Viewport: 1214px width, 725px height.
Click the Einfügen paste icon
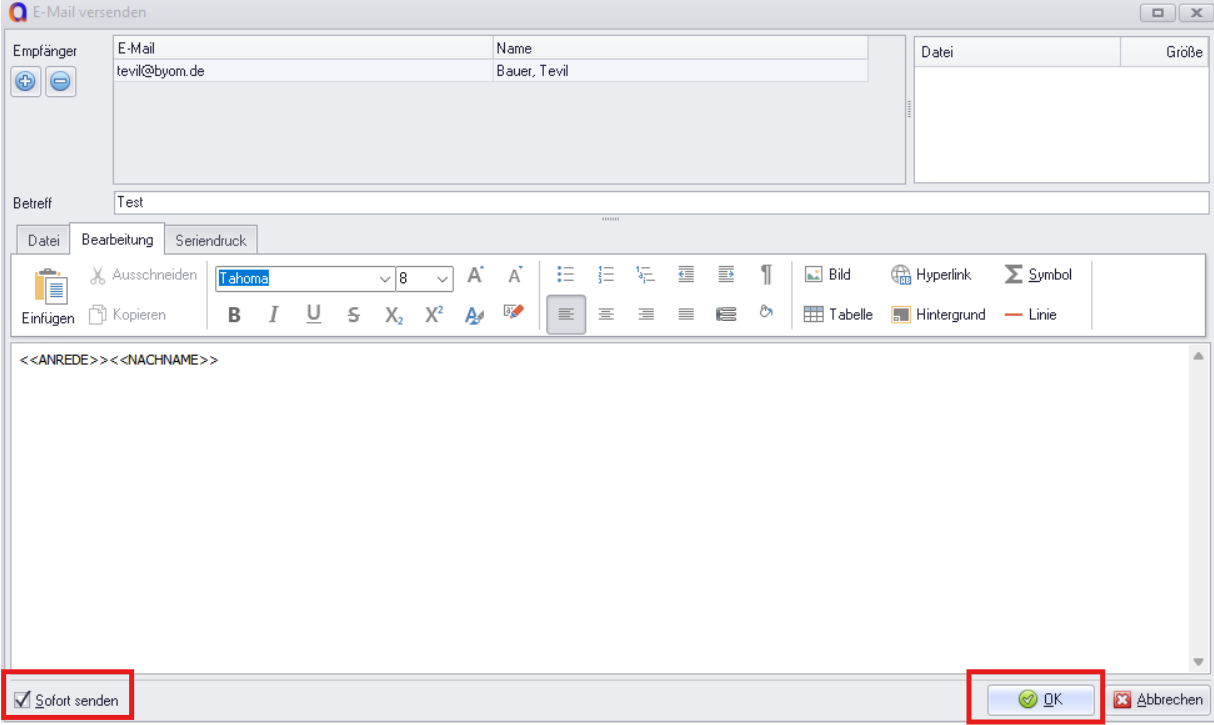coord(48,288)
